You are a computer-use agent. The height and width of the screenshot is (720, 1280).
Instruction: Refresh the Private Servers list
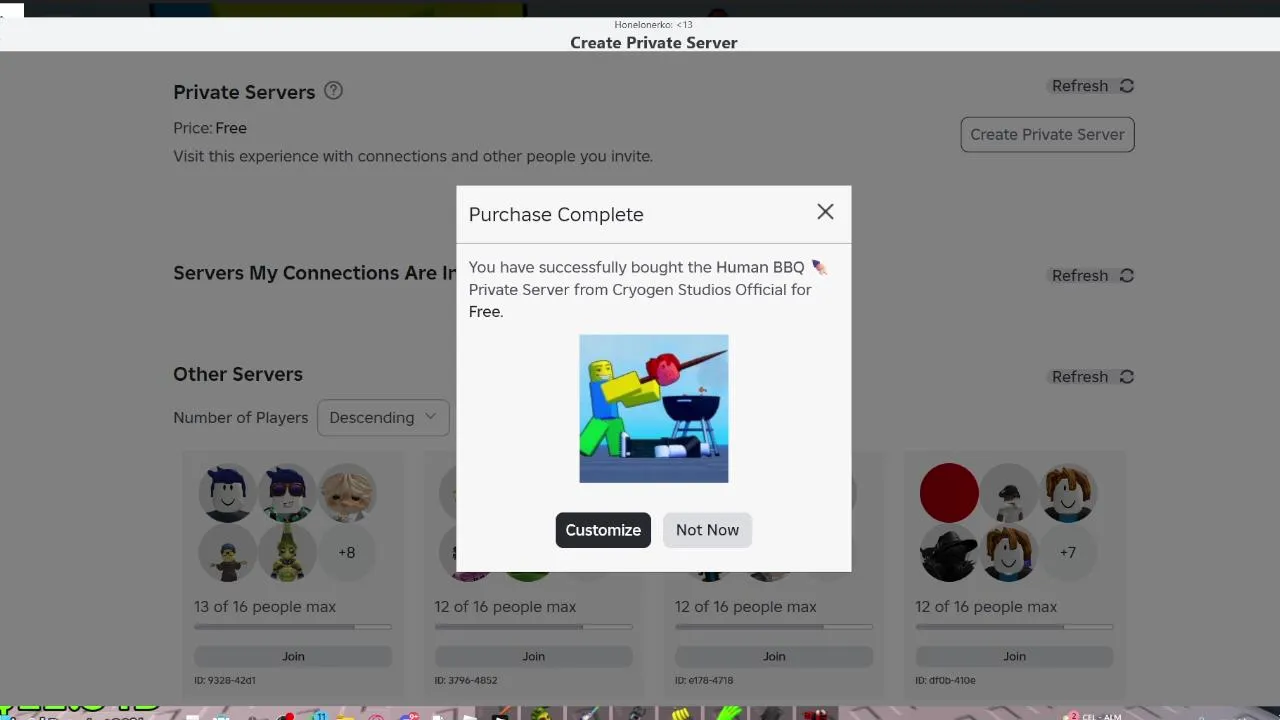click(x=1092, y=86)
